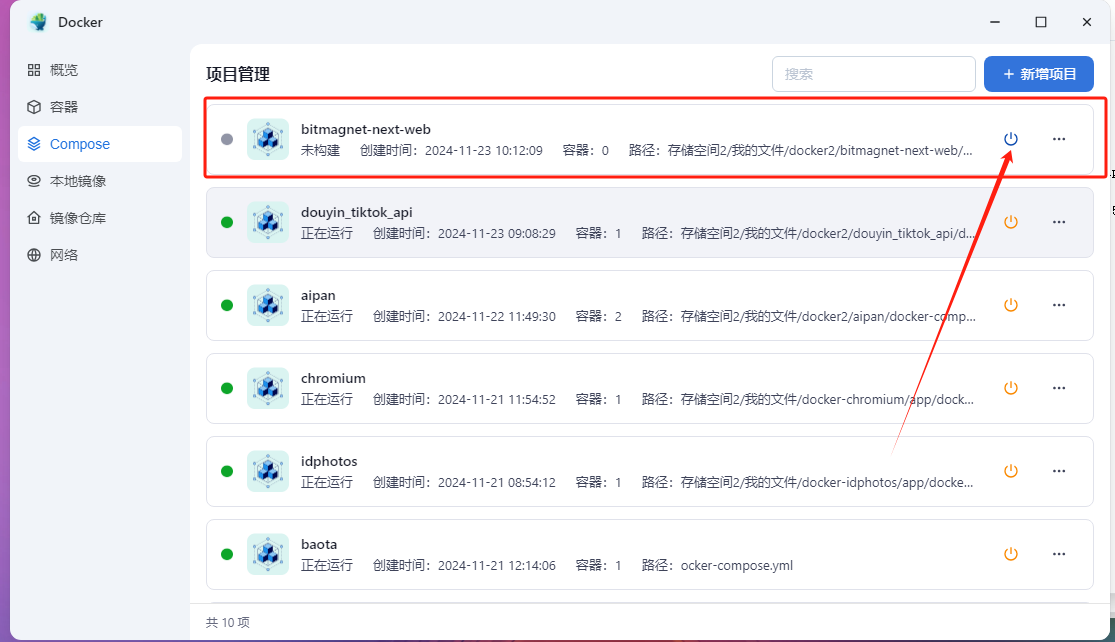Screen dimensions: 1115x642
Task: Click the 未构建 status text
Action: (320, 151)
